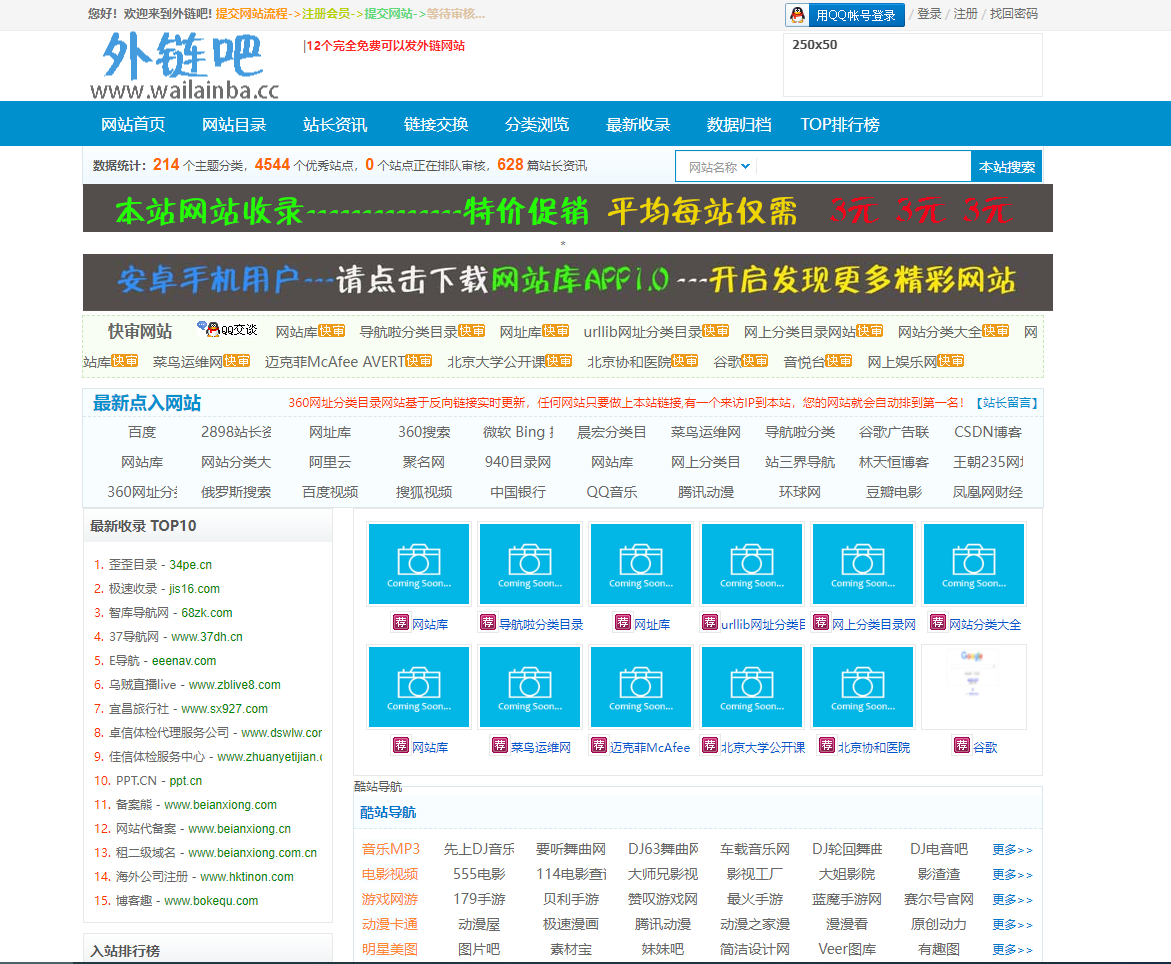Open 歪歪目录 - 34pe.cn entry
Viewport: 1171px width, 964px height.
(161, 565)
